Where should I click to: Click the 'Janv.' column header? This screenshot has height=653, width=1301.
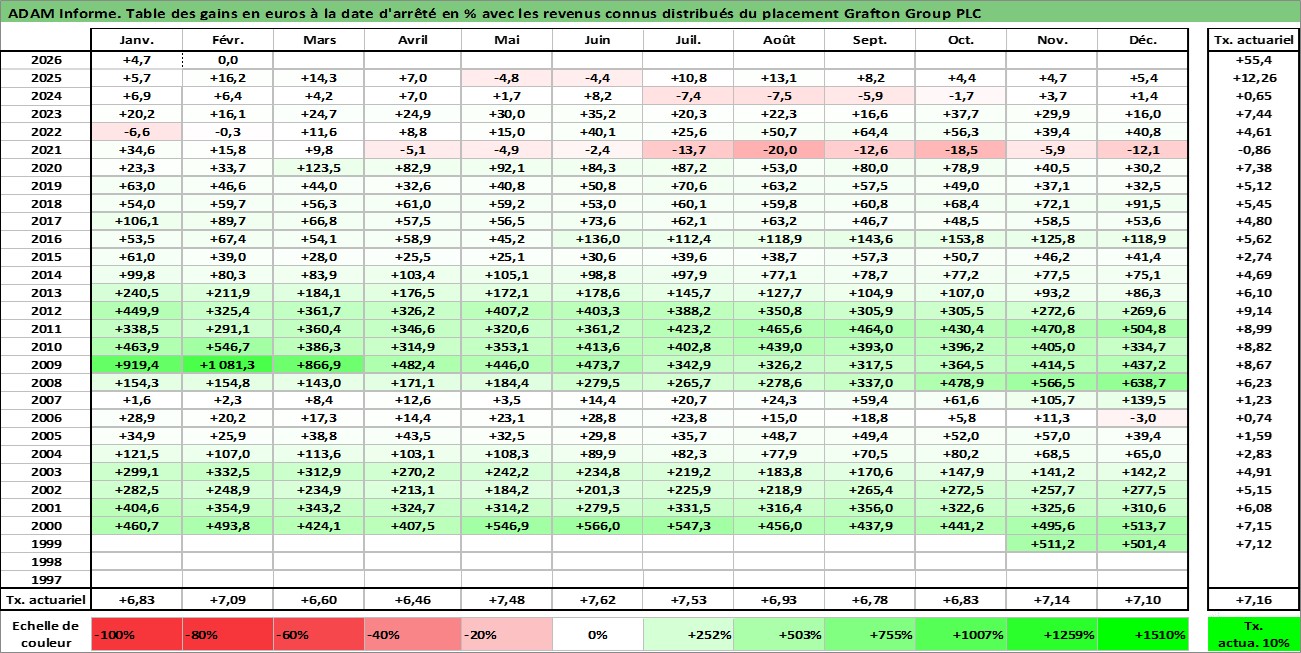tap(136, 40)
